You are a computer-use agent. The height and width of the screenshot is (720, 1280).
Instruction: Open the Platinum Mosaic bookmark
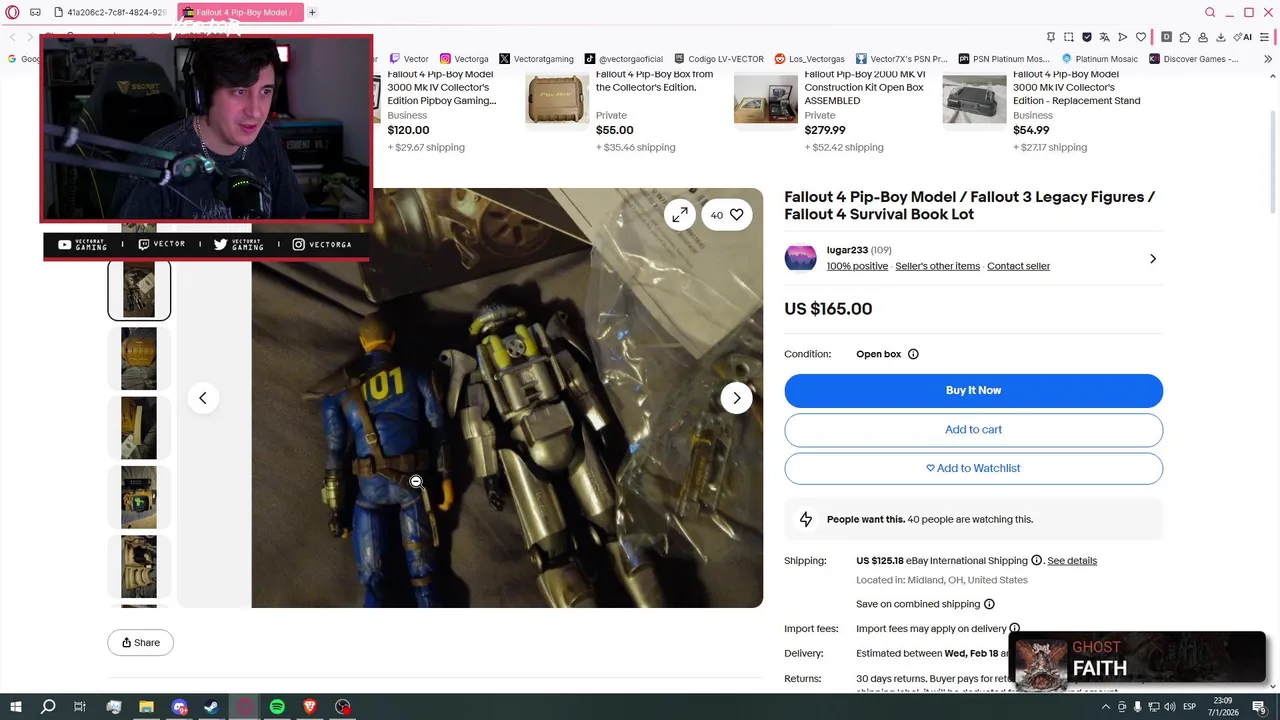1099,59
